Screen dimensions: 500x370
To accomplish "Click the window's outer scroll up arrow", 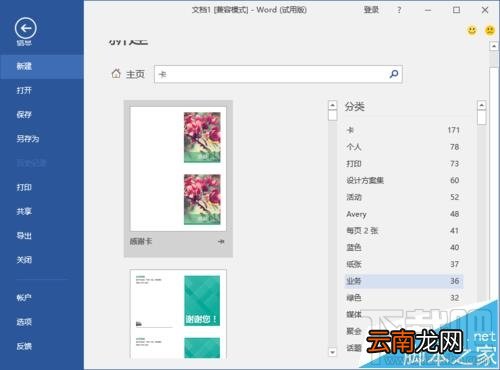I will pyautogui.click(x=494, y=46).
